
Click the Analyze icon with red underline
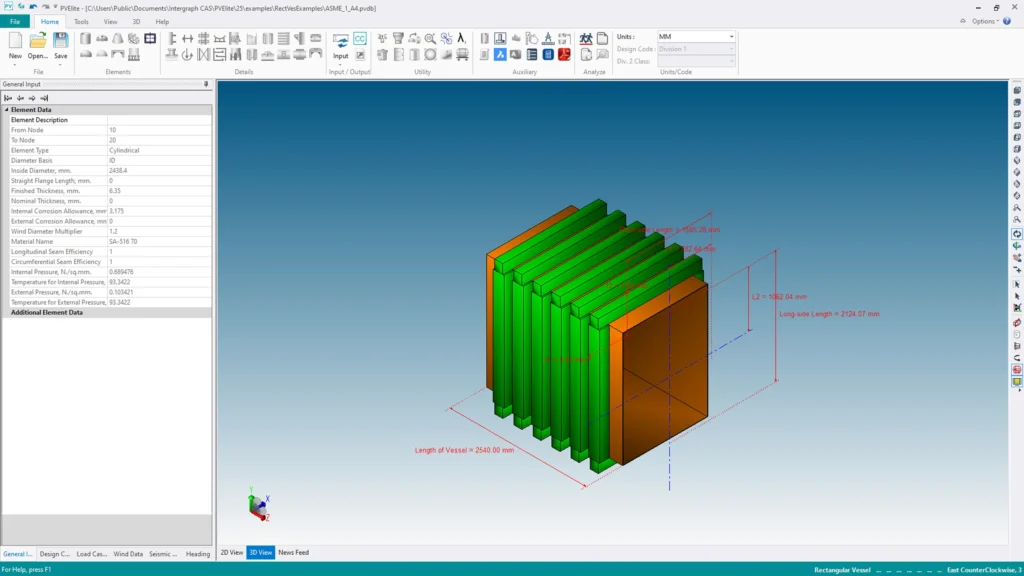586,39
